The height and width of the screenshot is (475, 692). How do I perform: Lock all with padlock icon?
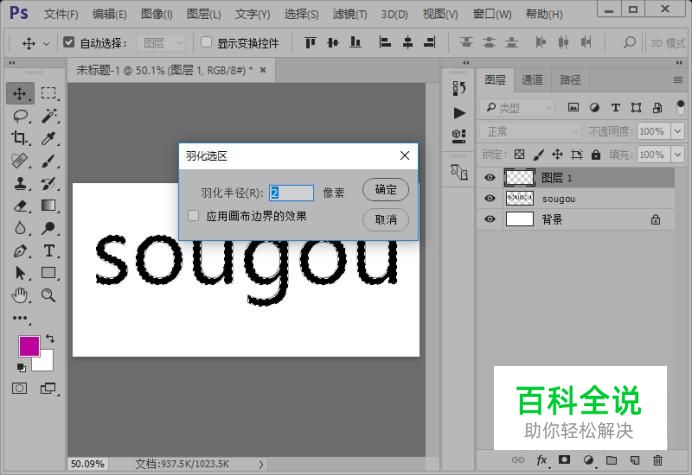[596, 155]
